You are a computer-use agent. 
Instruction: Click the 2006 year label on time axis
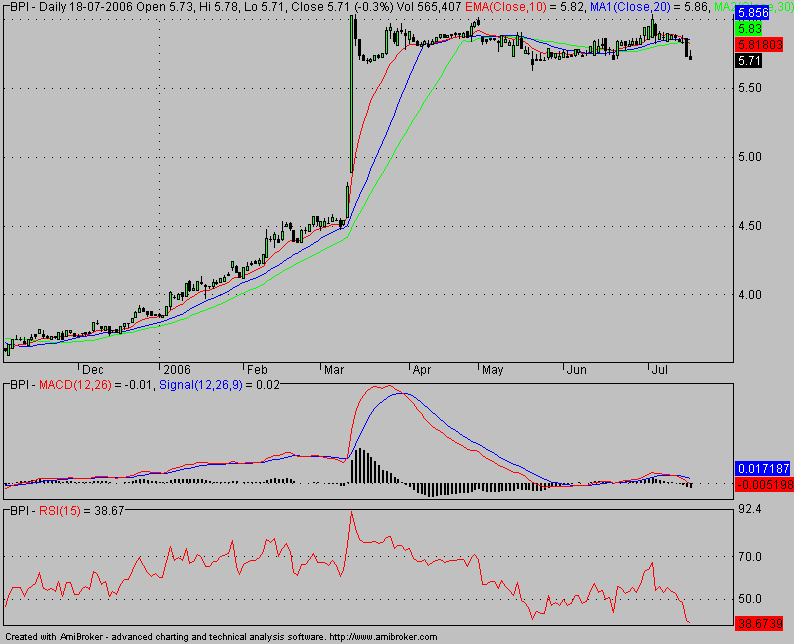(177, 370)
